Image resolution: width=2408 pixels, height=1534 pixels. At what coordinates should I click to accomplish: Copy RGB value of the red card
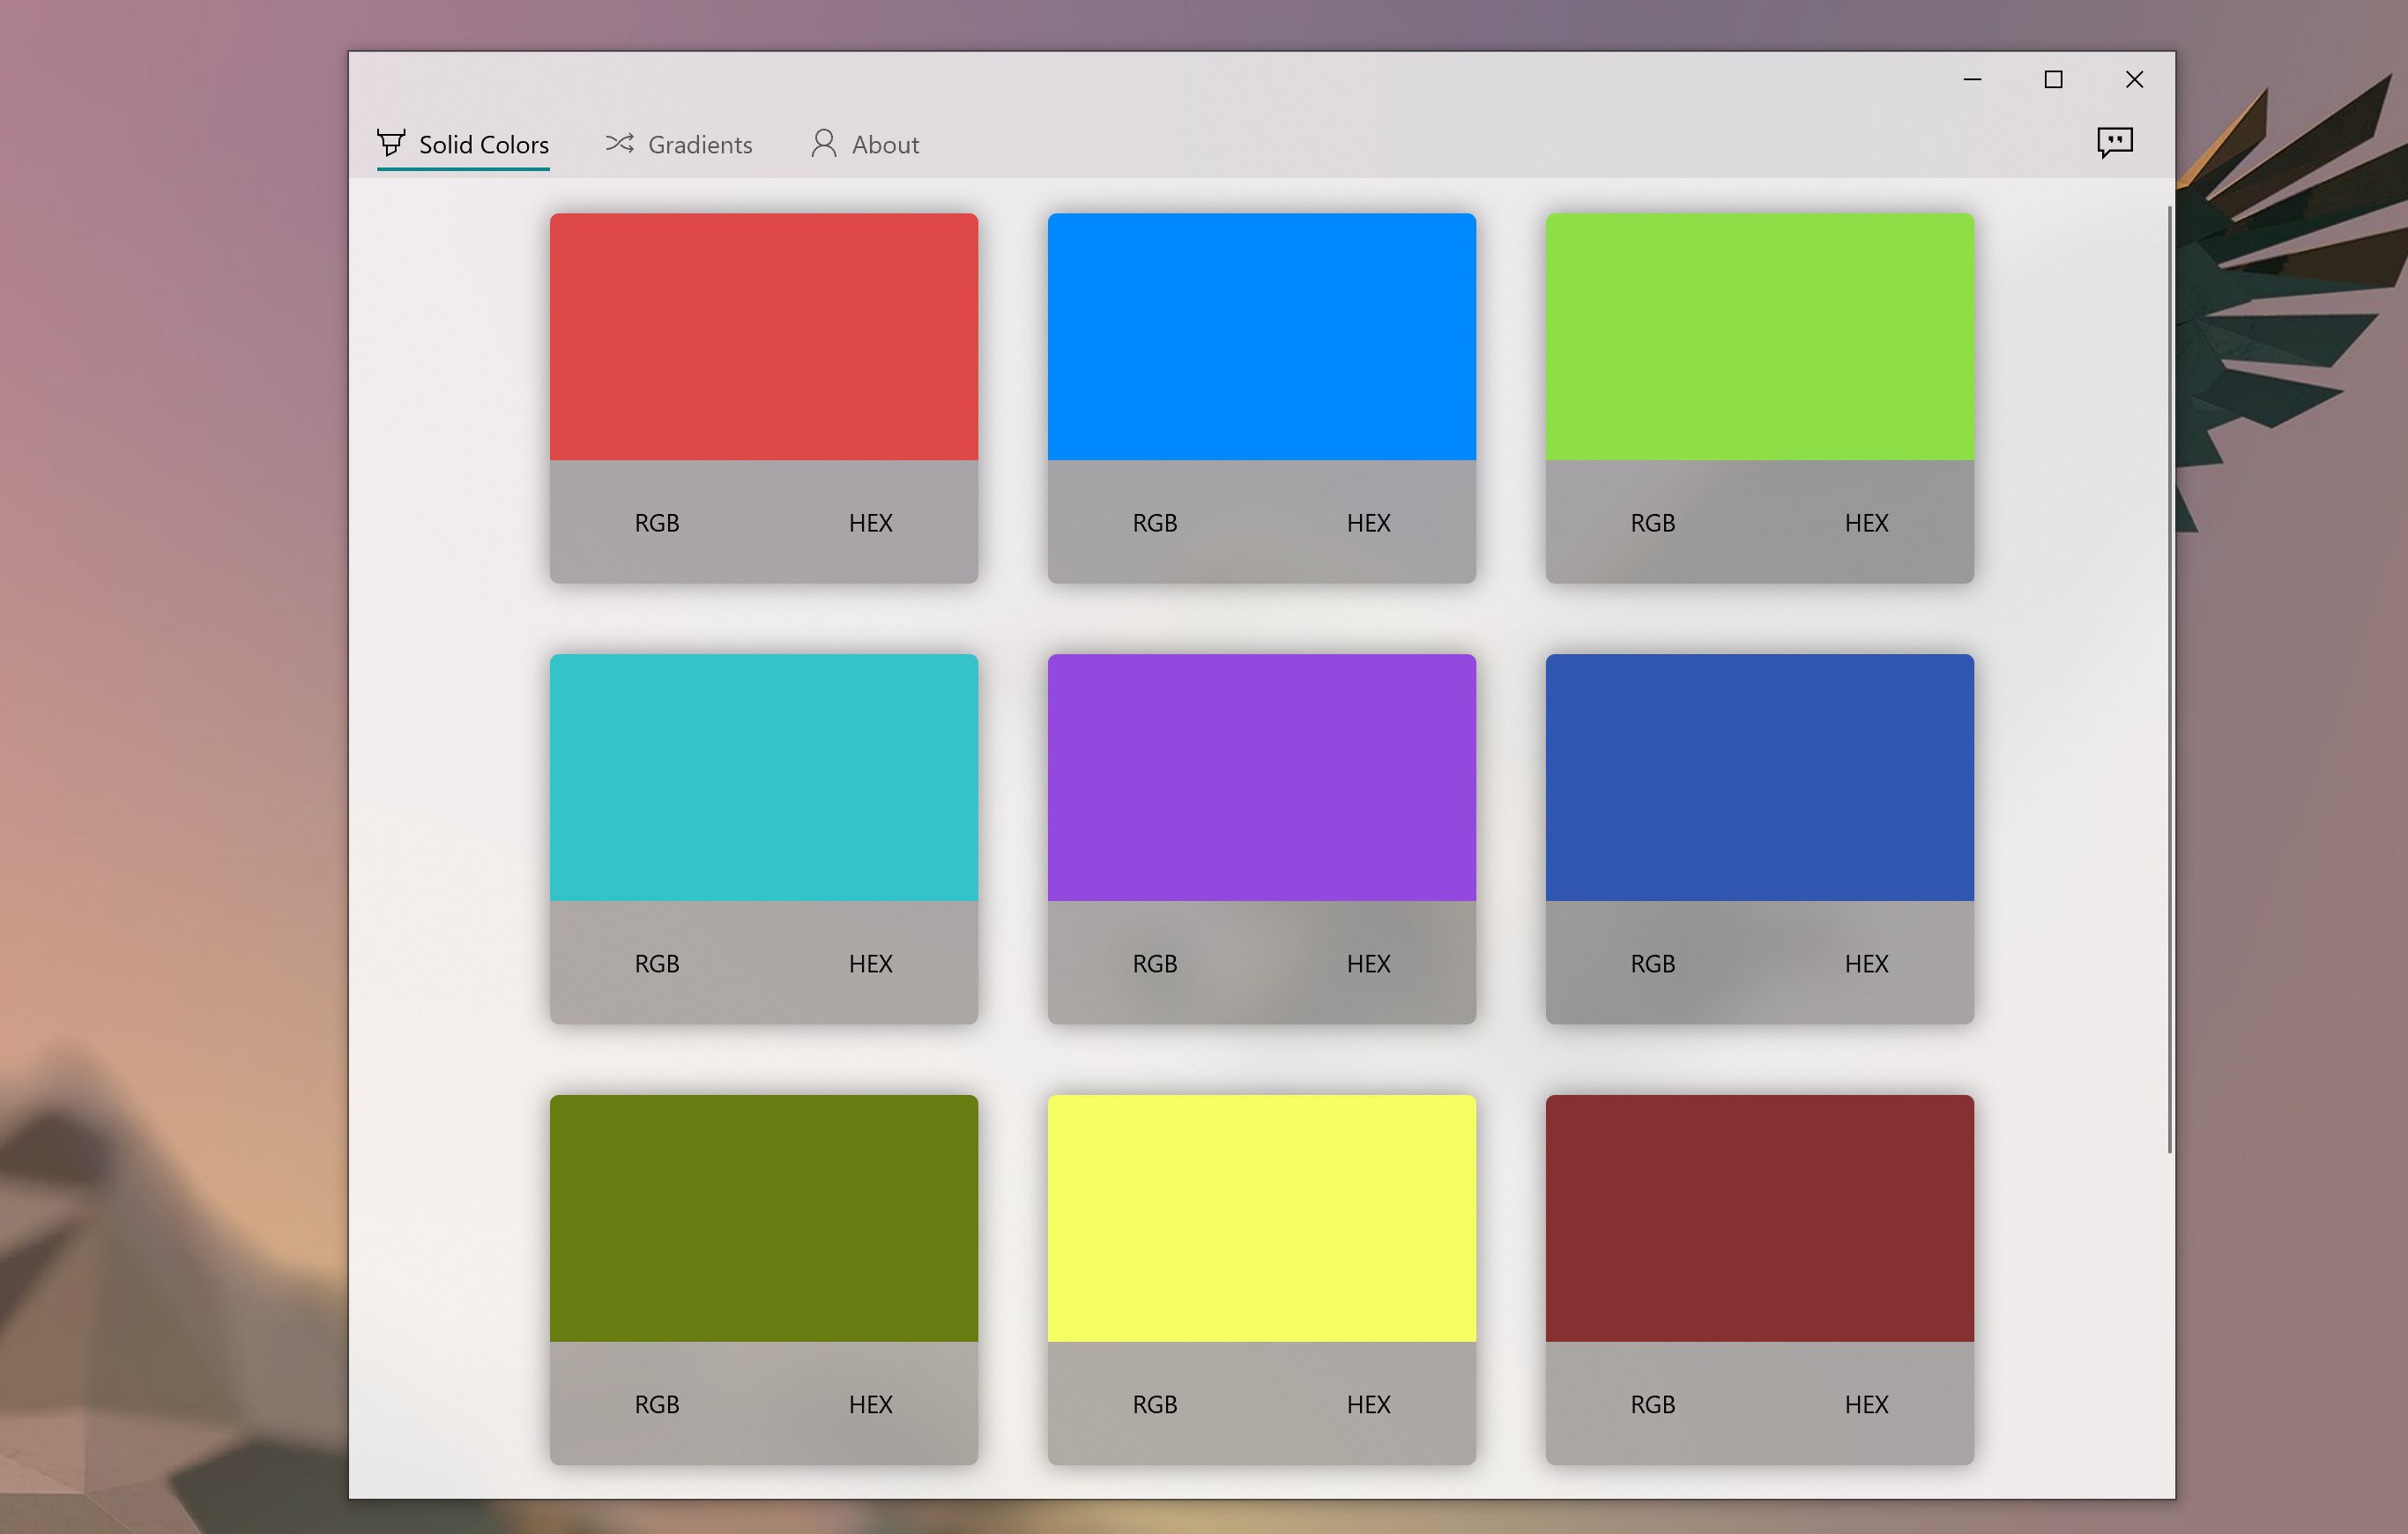click(657, 523)
